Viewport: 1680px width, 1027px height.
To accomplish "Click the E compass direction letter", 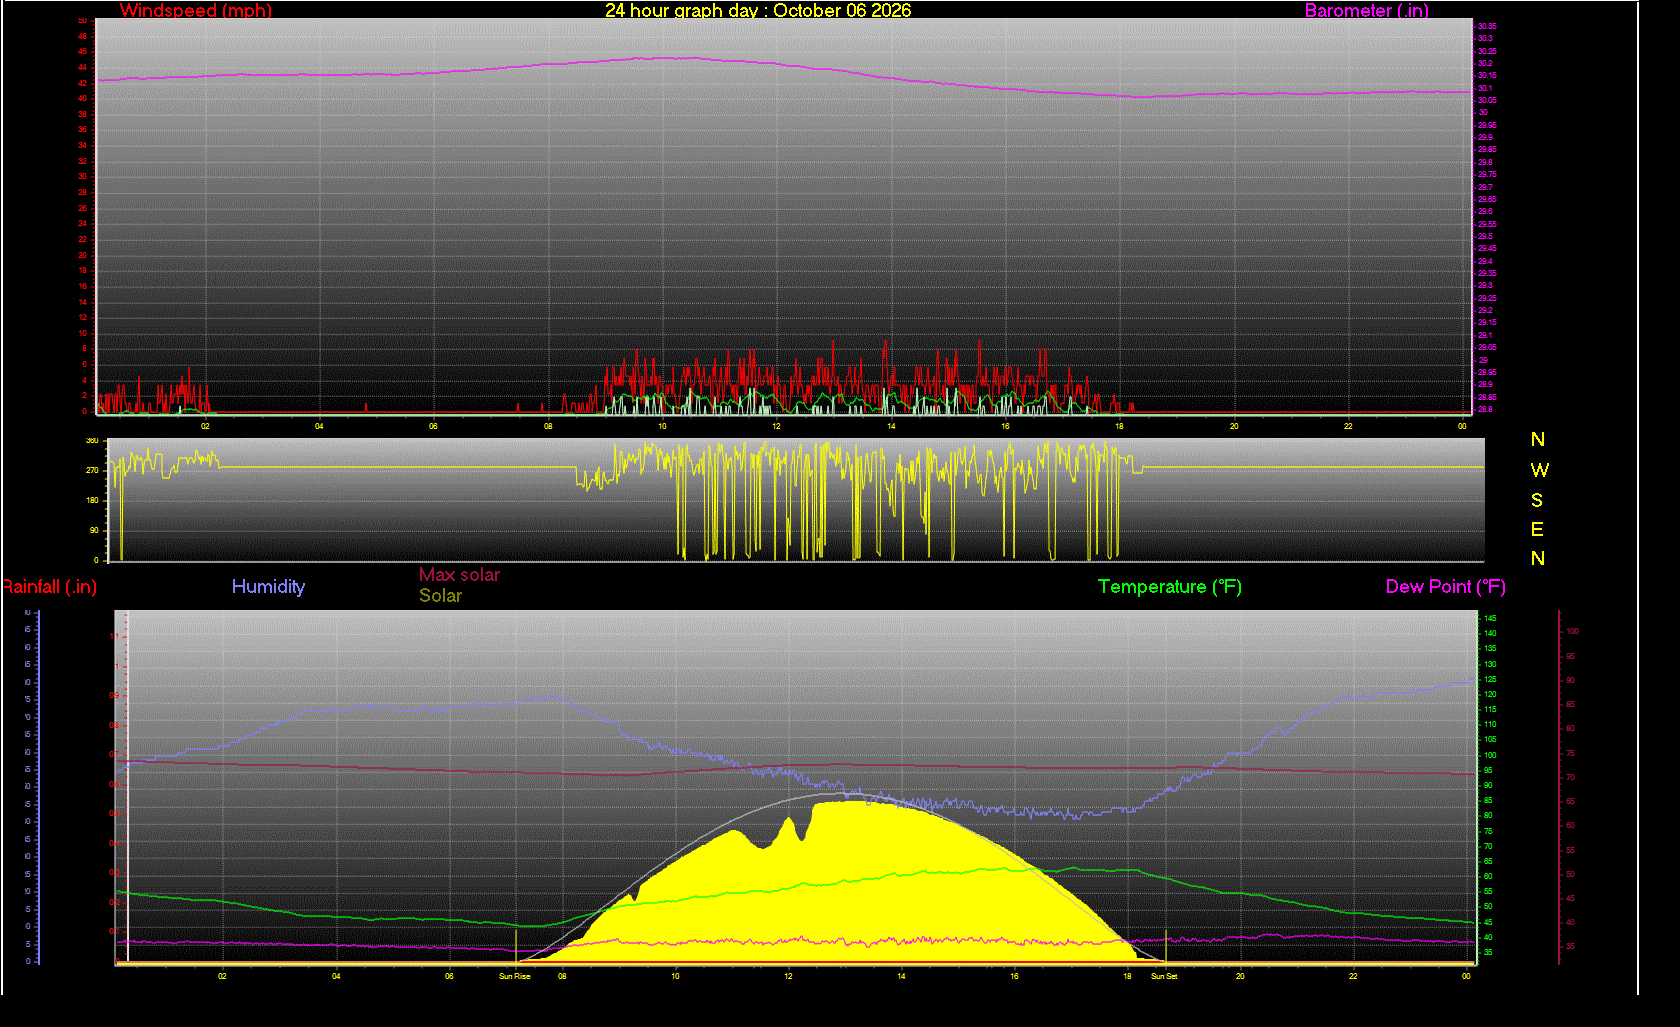I will click(1537, 529).
